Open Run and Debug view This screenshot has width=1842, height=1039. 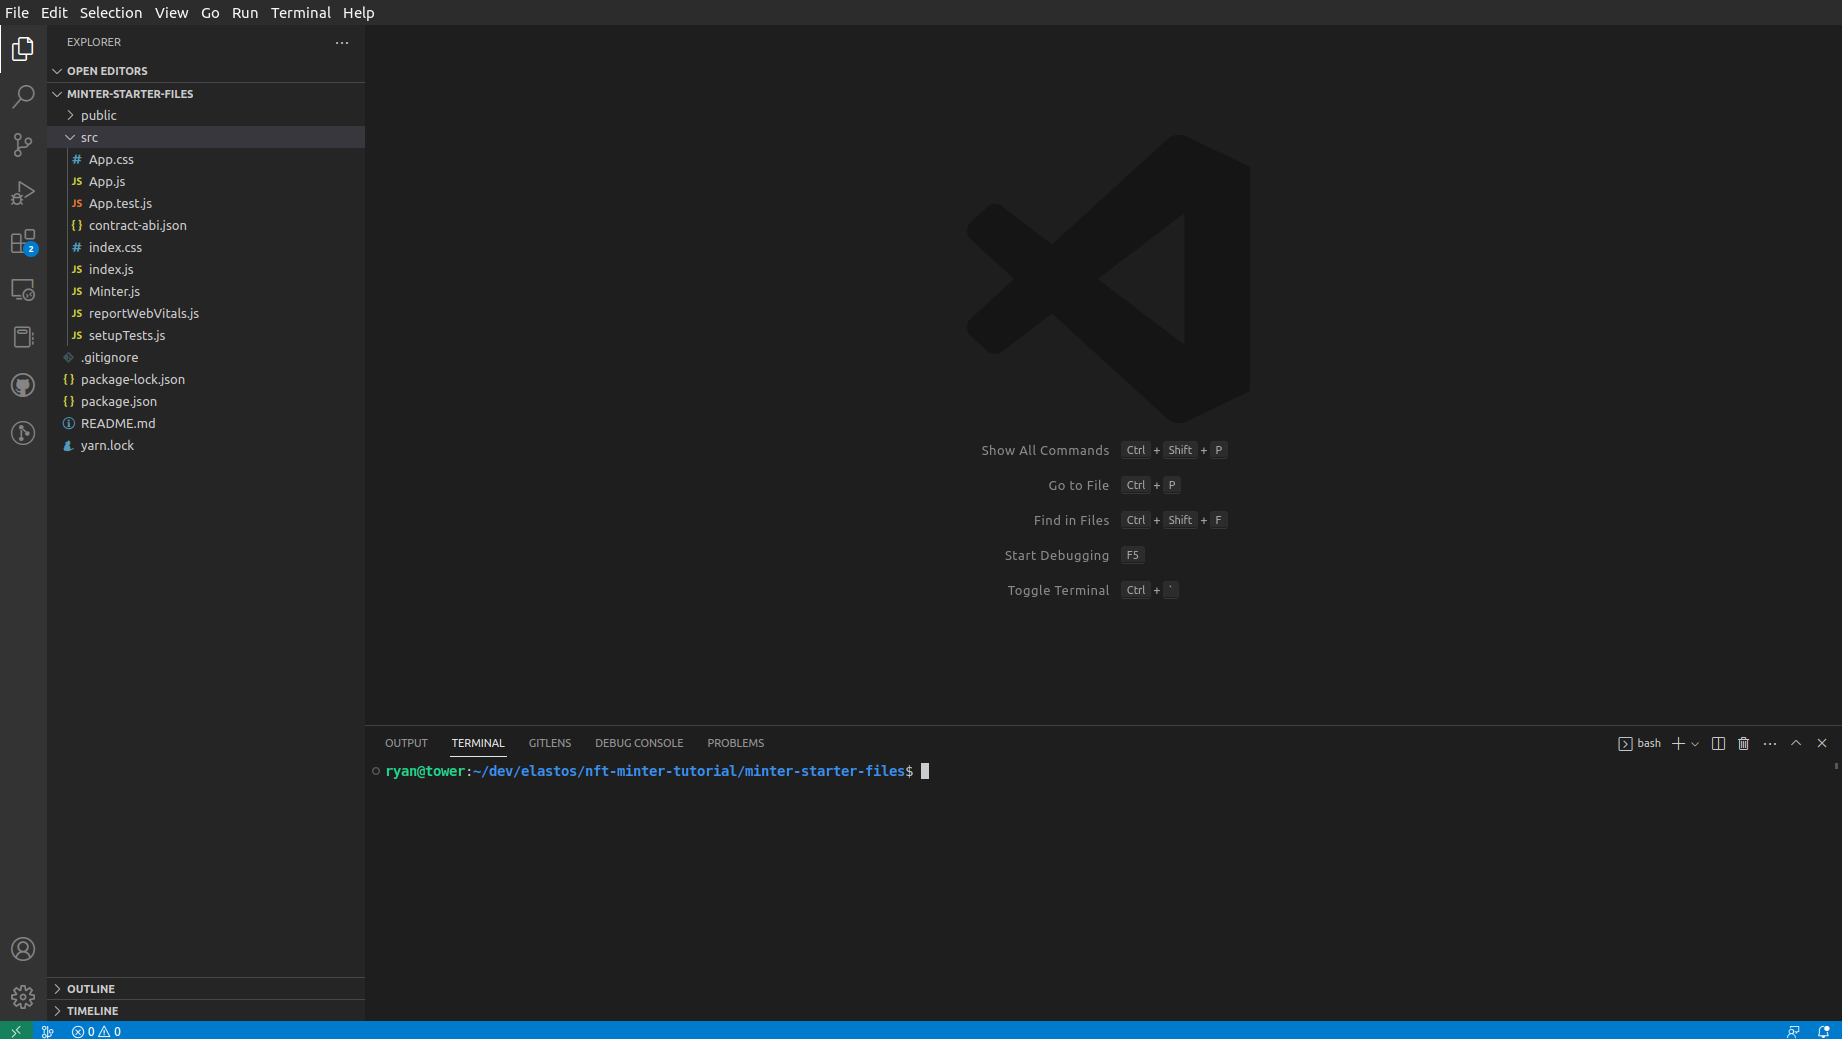tap(23, 193)
